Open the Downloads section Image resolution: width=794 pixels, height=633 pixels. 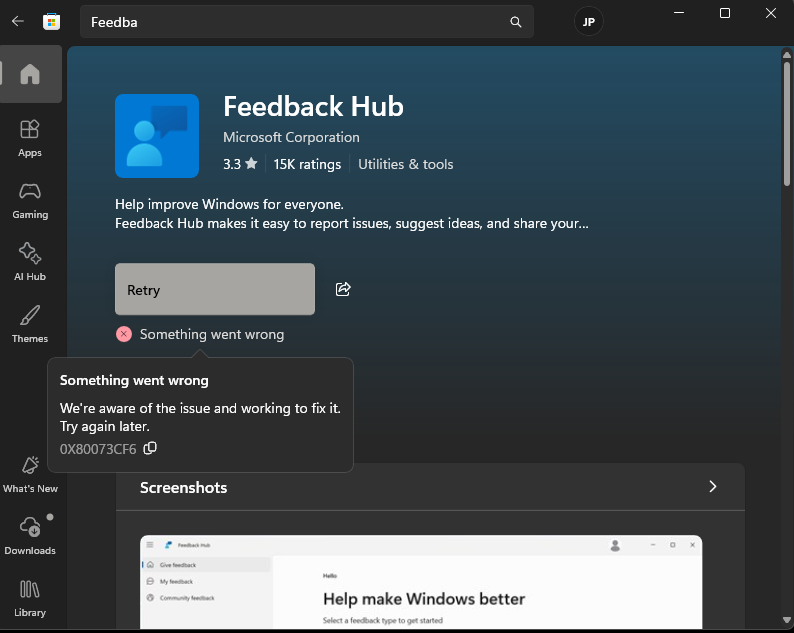click(x=30, y=536)
